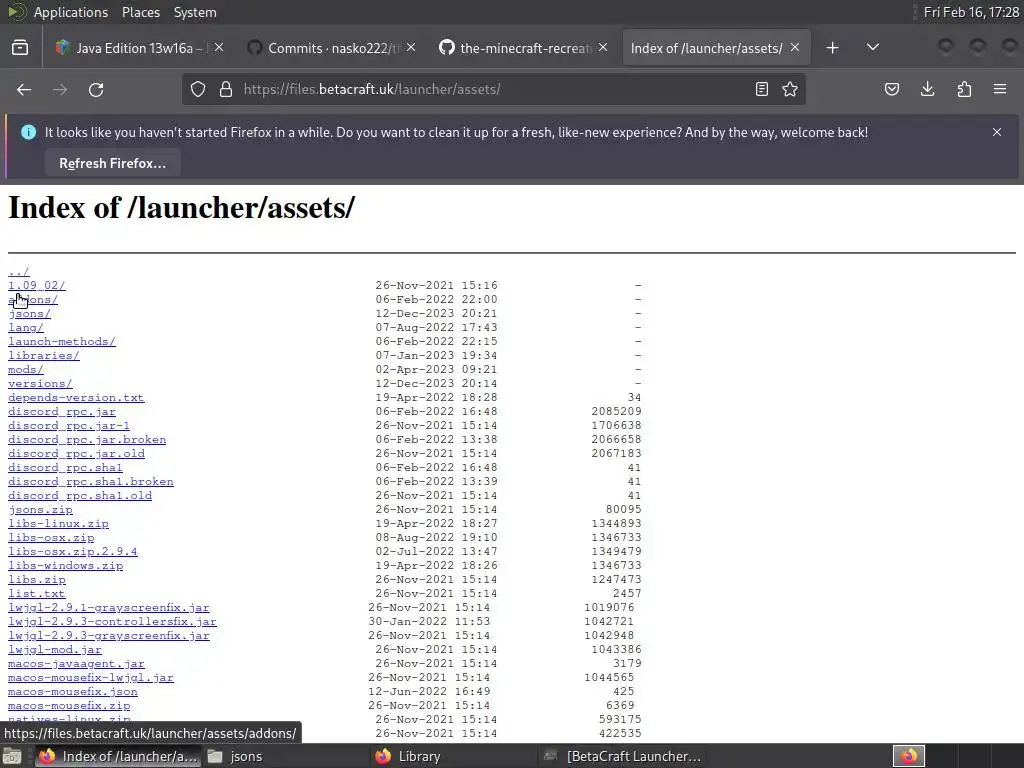Screen dimensions: 1024x768
Task: Open the downloads panel
Action: (x=927, y=89)
